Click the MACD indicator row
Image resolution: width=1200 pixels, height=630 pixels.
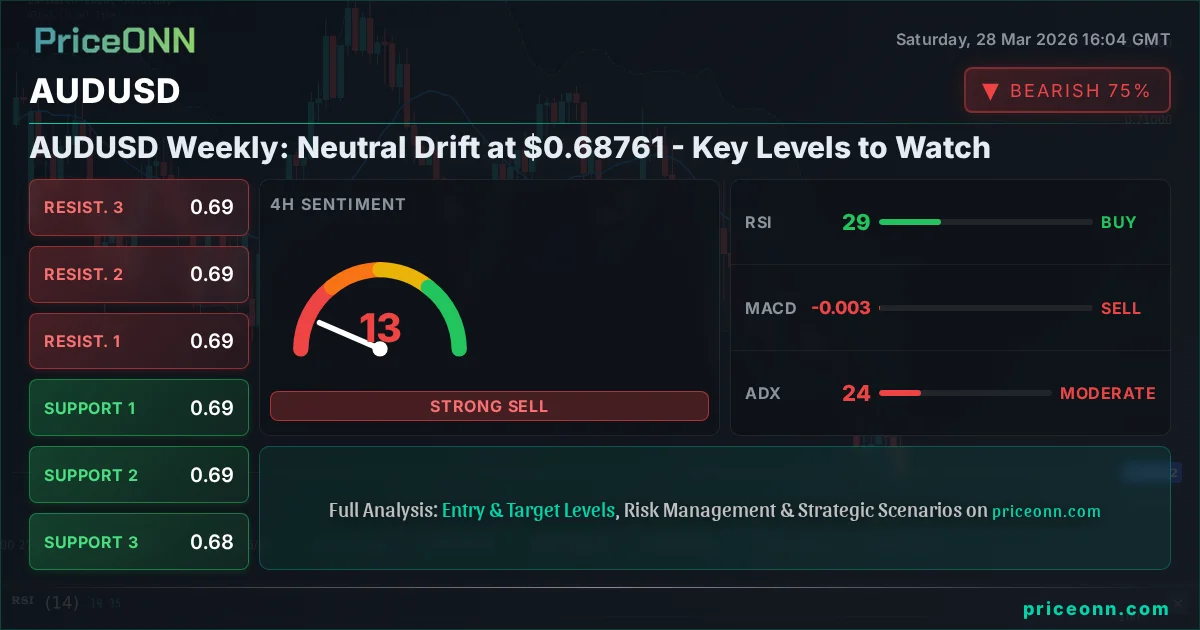[x=950, y=308]
